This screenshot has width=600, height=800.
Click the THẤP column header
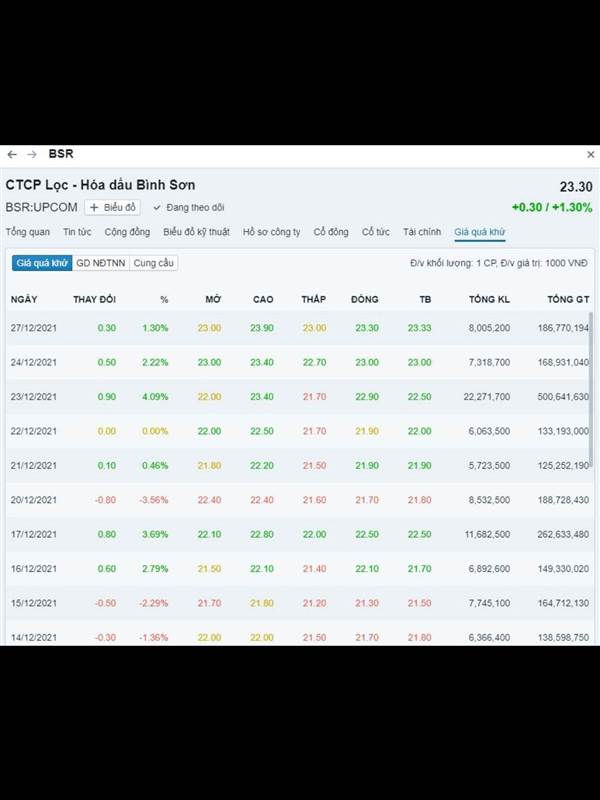(x=313, y=299)
